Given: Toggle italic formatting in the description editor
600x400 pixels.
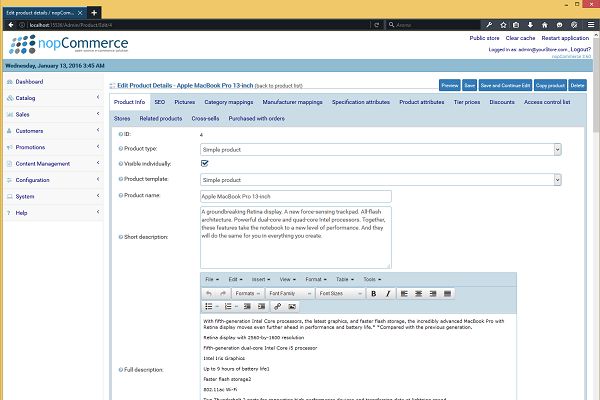Looking at the screenshot, I should click(x=386, y=293).
